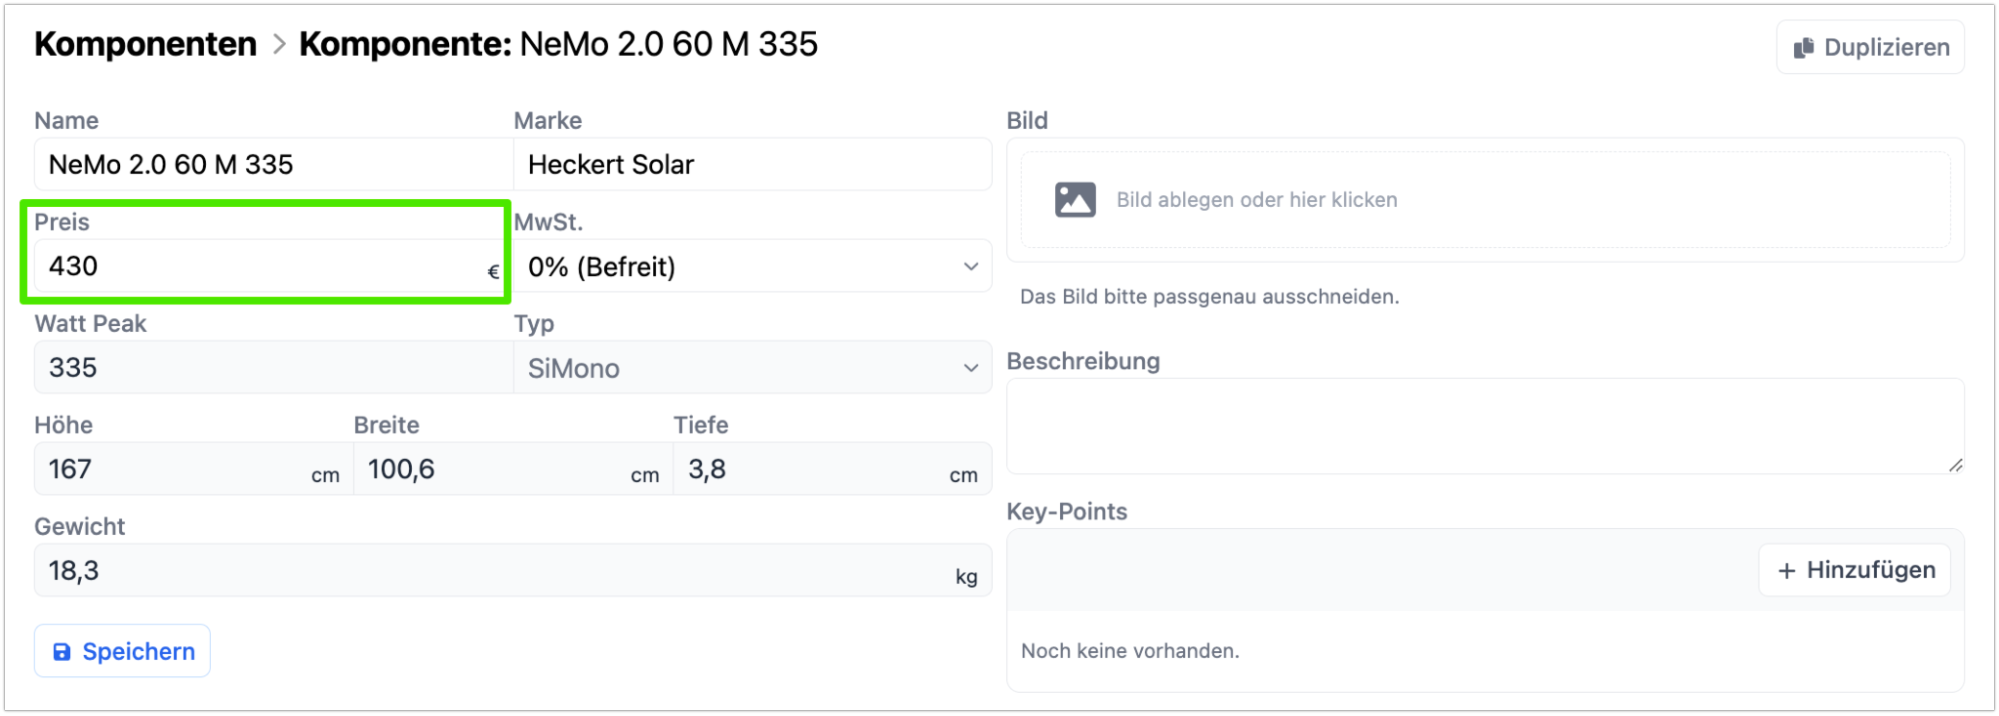Screen dimensions: 1999x716
Task: Click the plus icon in Key-Points
Action: (x=1786, y=571)
